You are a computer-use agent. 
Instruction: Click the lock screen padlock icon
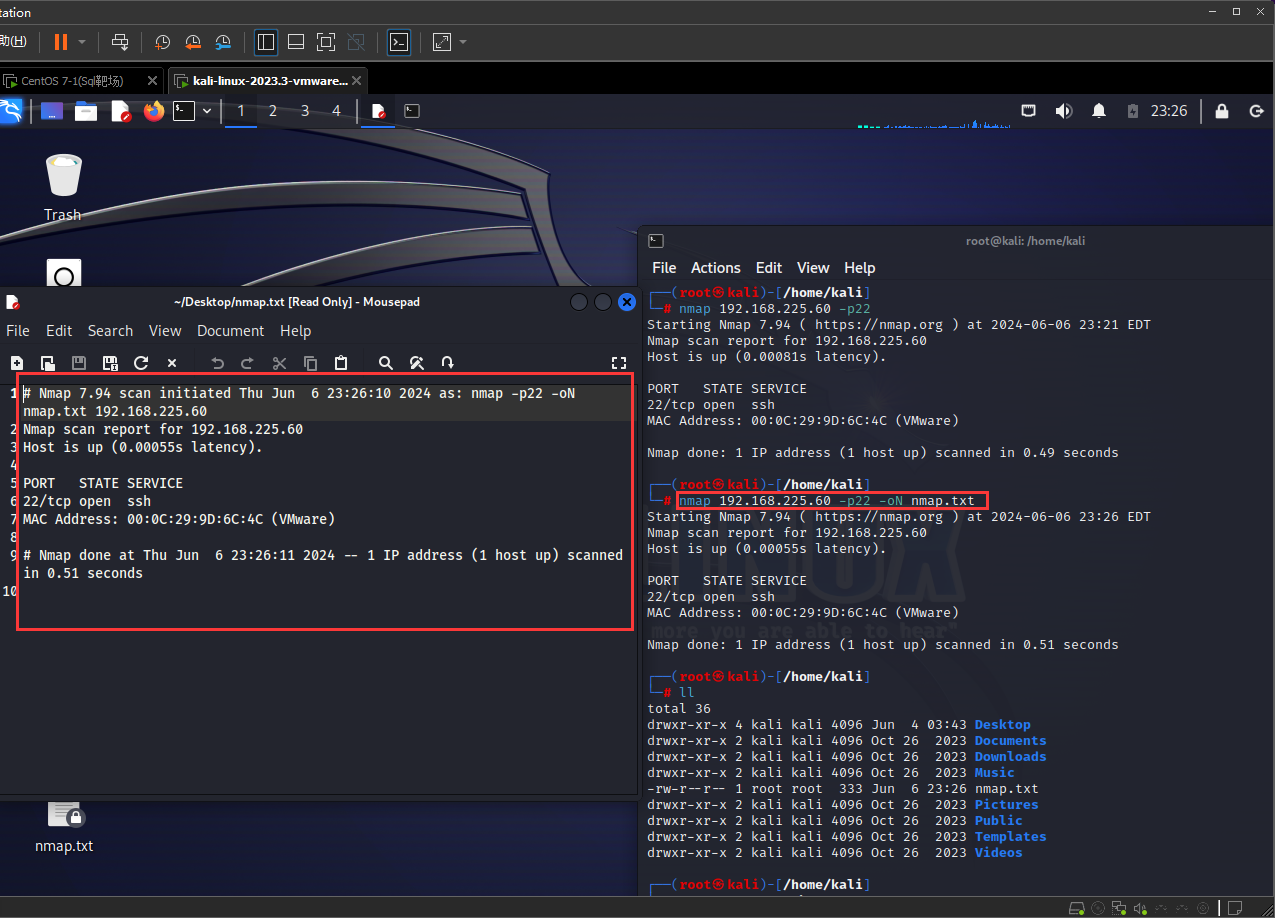click(1222, 111)
